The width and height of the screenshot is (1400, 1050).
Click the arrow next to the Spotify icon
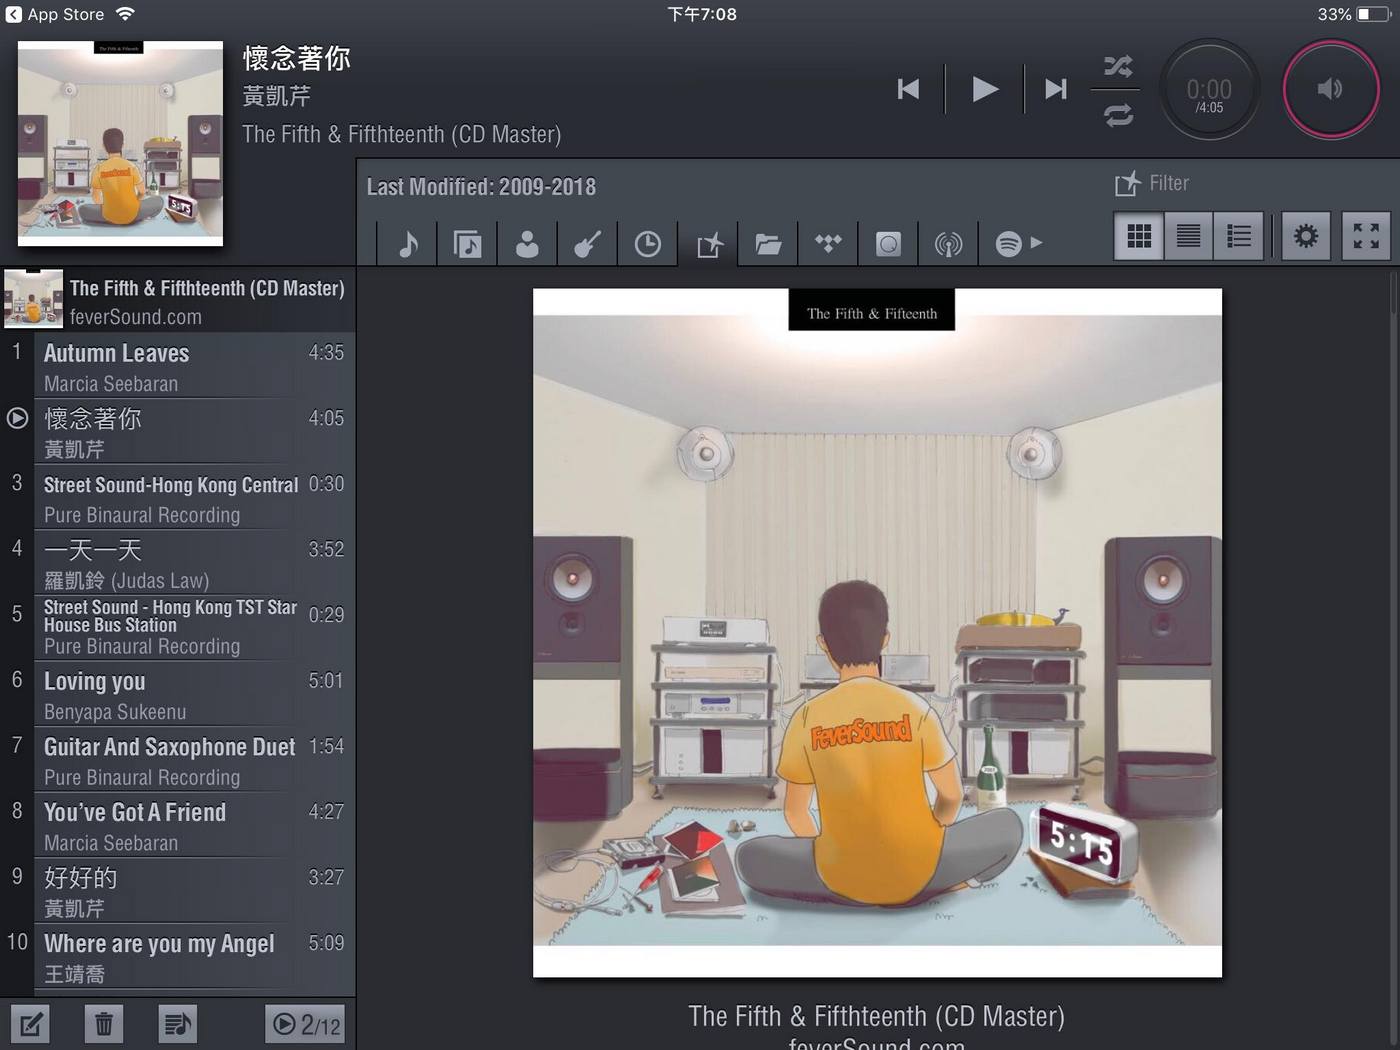click(x=1036, y=242)
